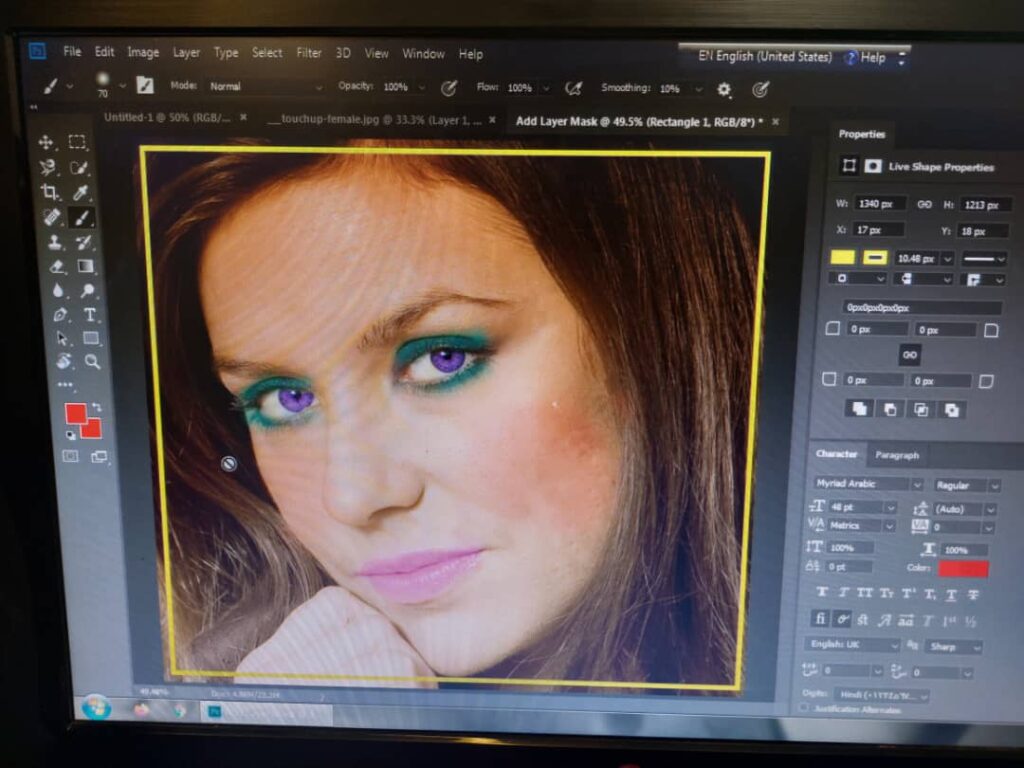Toggle the corner radius link button

[x=909, y=354]
